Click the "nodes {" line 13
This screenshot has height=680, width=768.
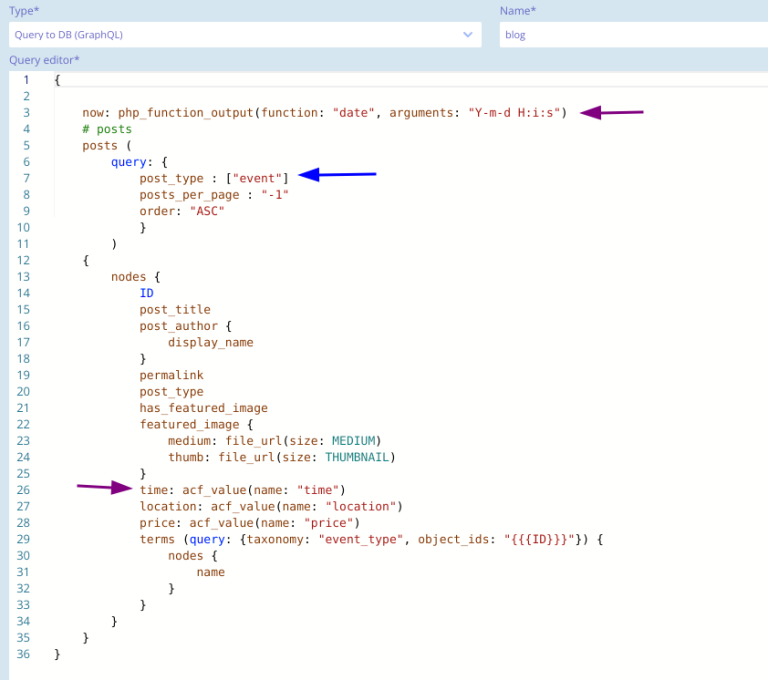coord(136,277)
